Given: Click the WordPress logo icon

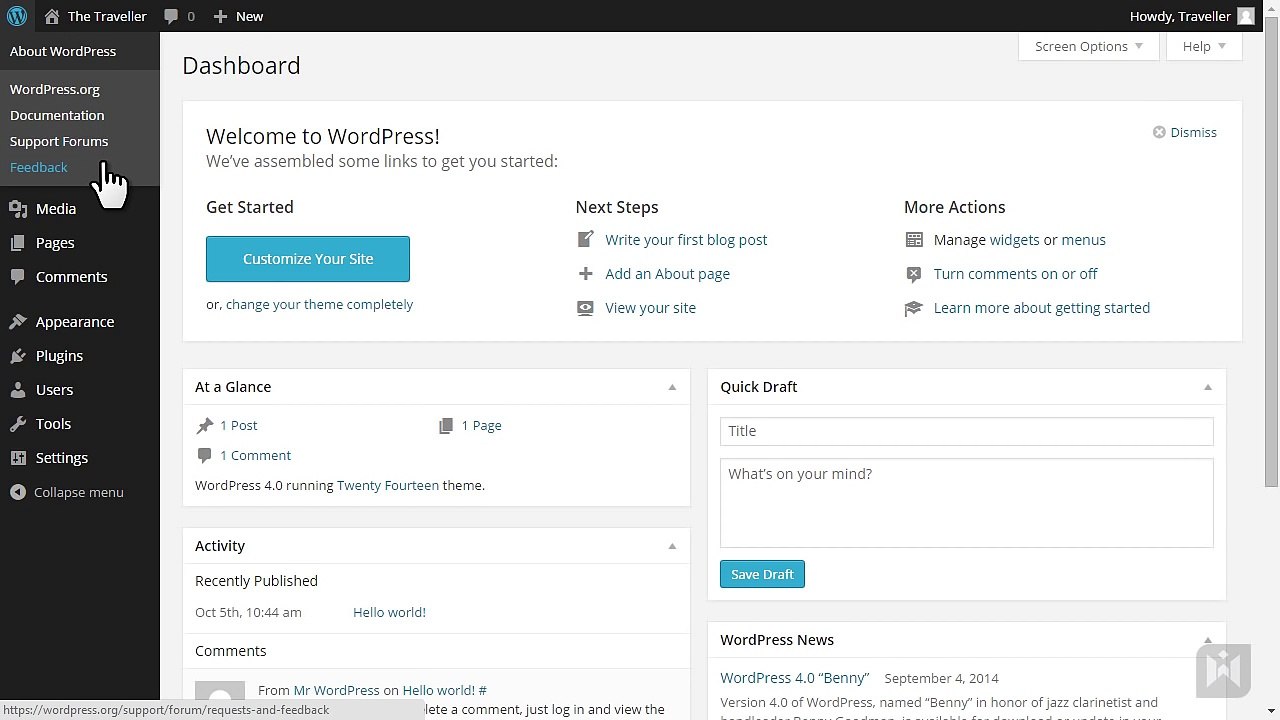Looking at the screenshot, I should point(17,16).
